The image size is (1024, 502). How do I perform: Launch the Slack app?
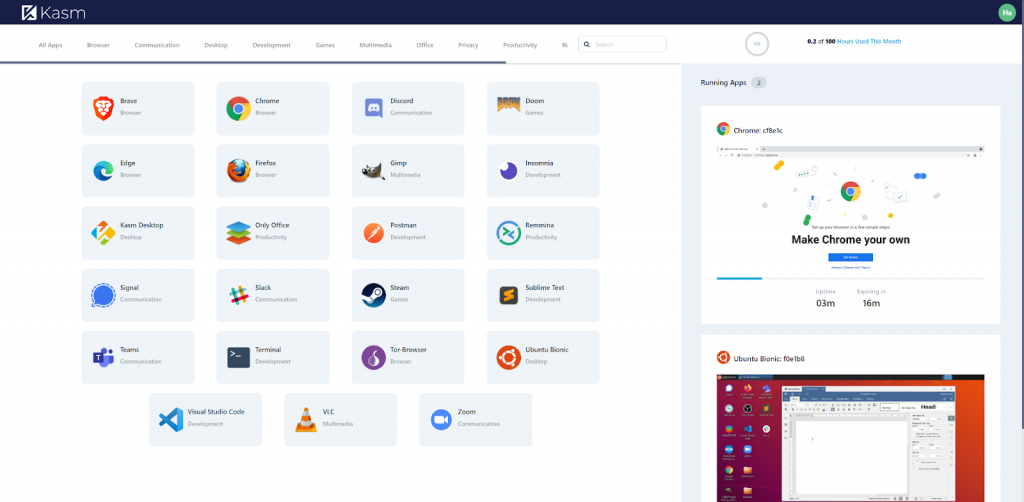[x=273, y=295]
